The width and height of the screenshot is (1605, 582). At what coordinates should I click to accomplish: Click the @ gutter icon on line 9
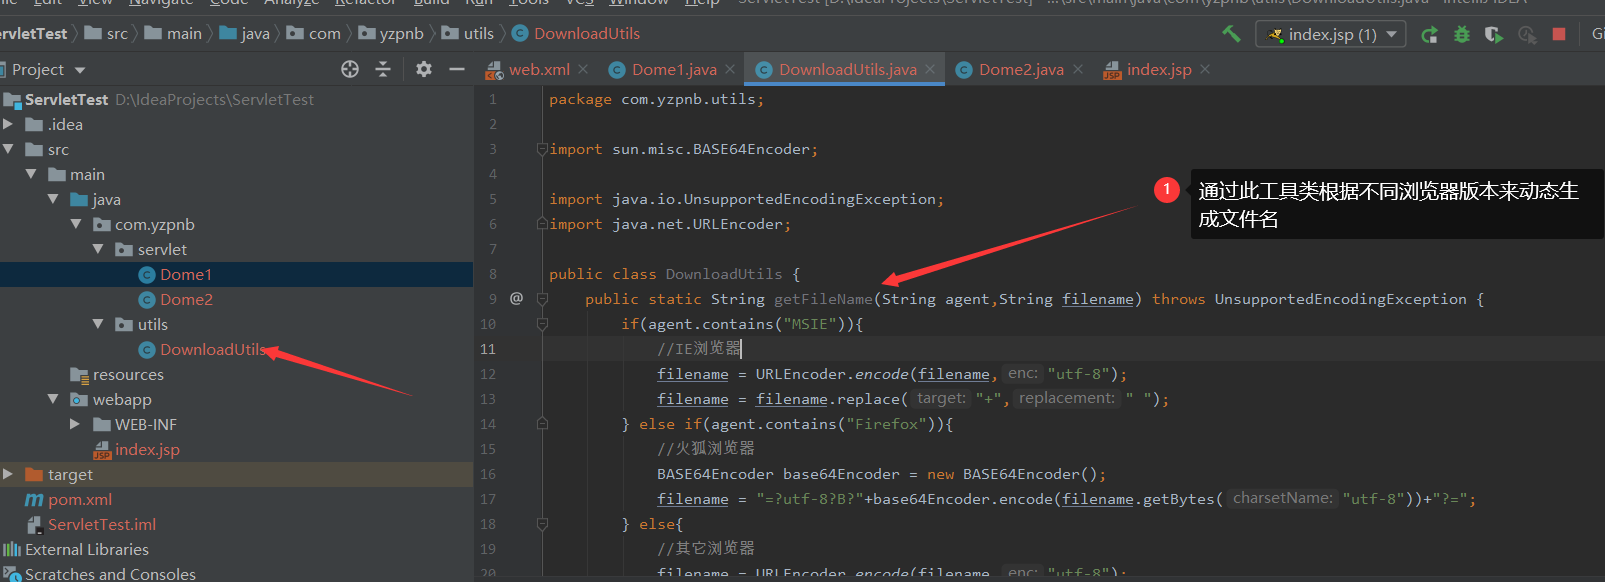[516, 298]
